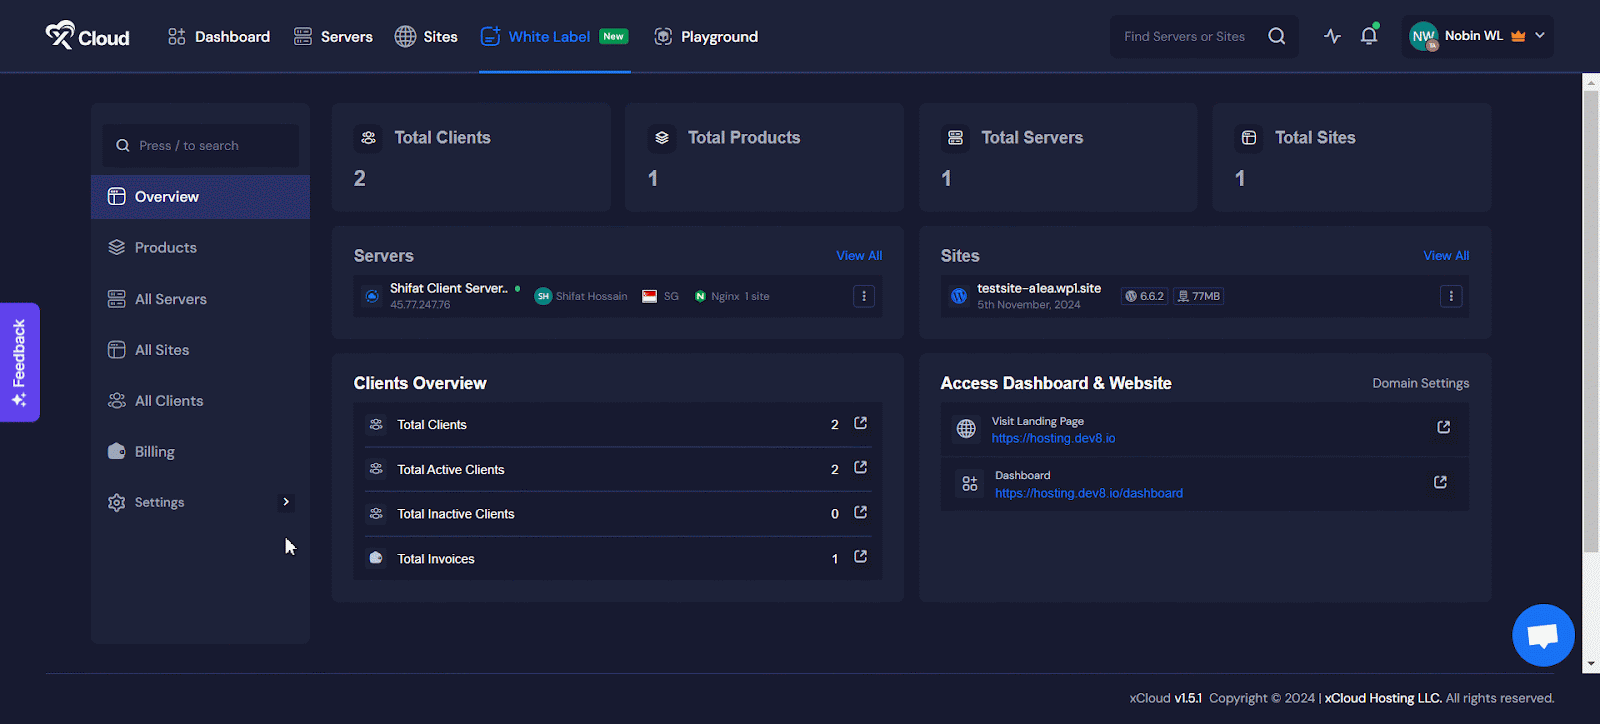This screenshot has height=724, width=1600.
Task: Click the Total Products card icon
Action: pos(662,138)
